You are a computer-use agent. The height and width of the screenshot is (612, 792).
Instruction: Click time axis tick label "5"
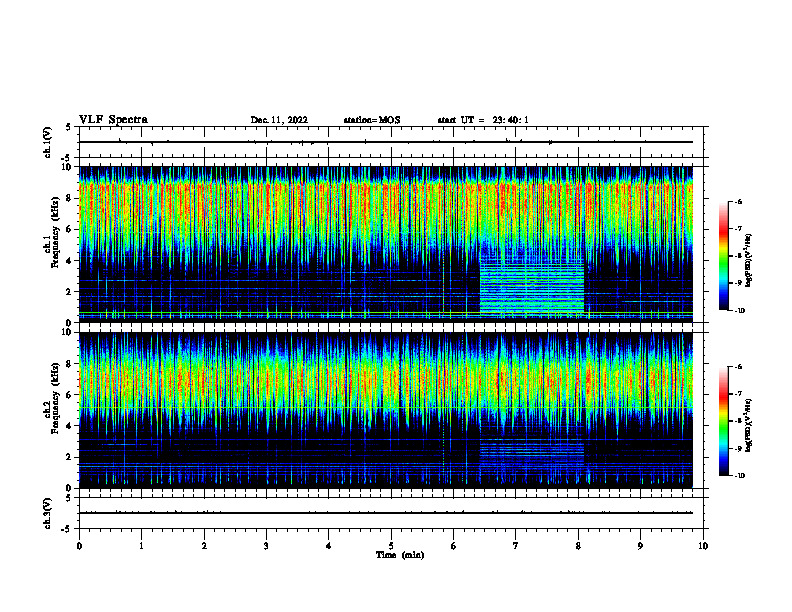pos(391,546)
